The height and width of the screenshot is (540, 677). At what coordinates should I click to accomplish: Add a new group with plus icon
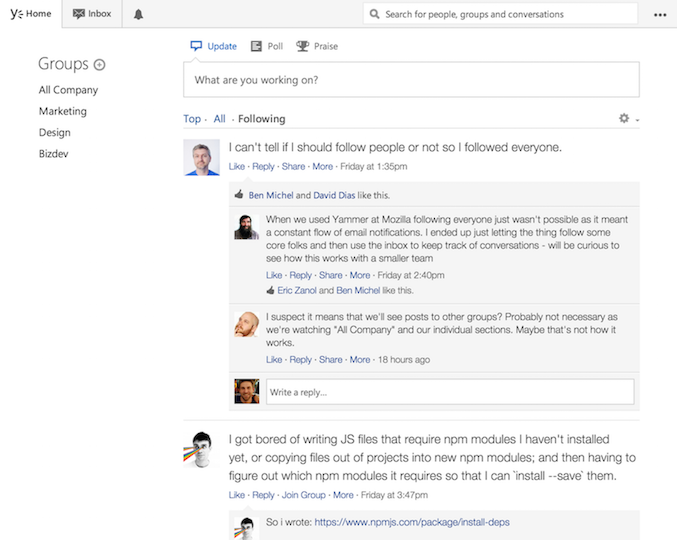pos(100,65)
